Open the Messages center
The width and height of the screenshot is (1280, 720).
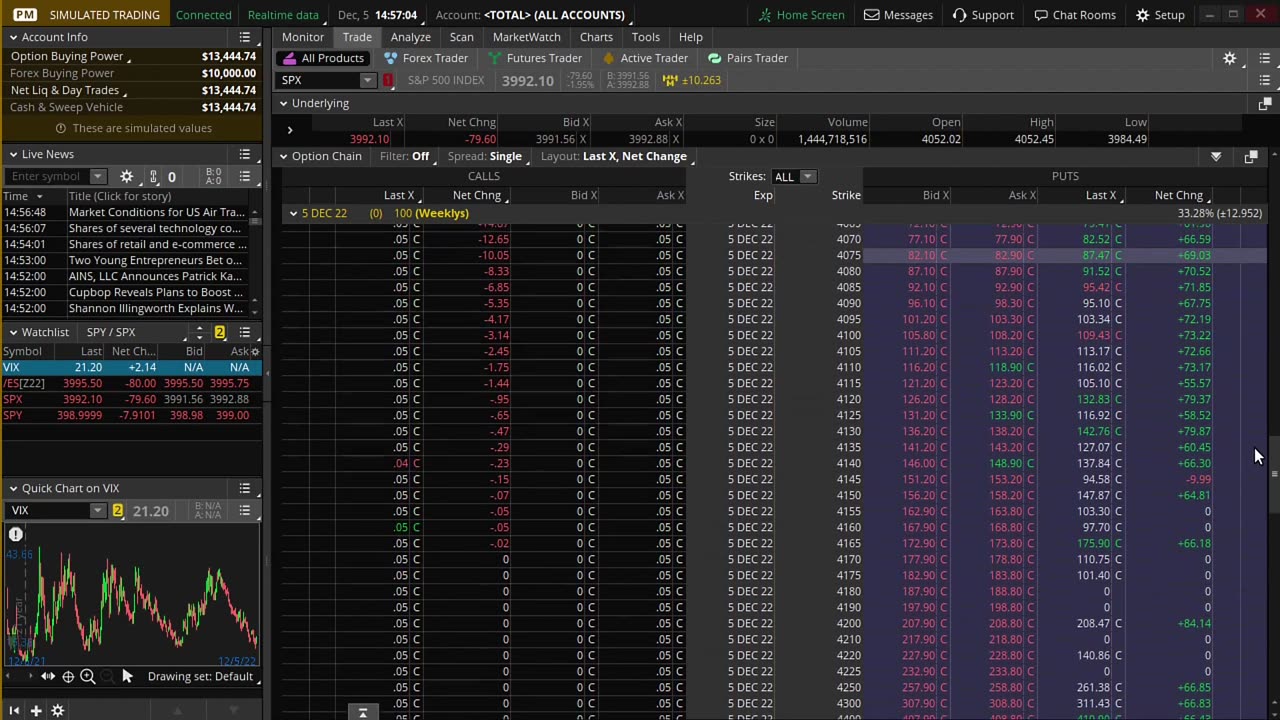click(x=898, y=15)
